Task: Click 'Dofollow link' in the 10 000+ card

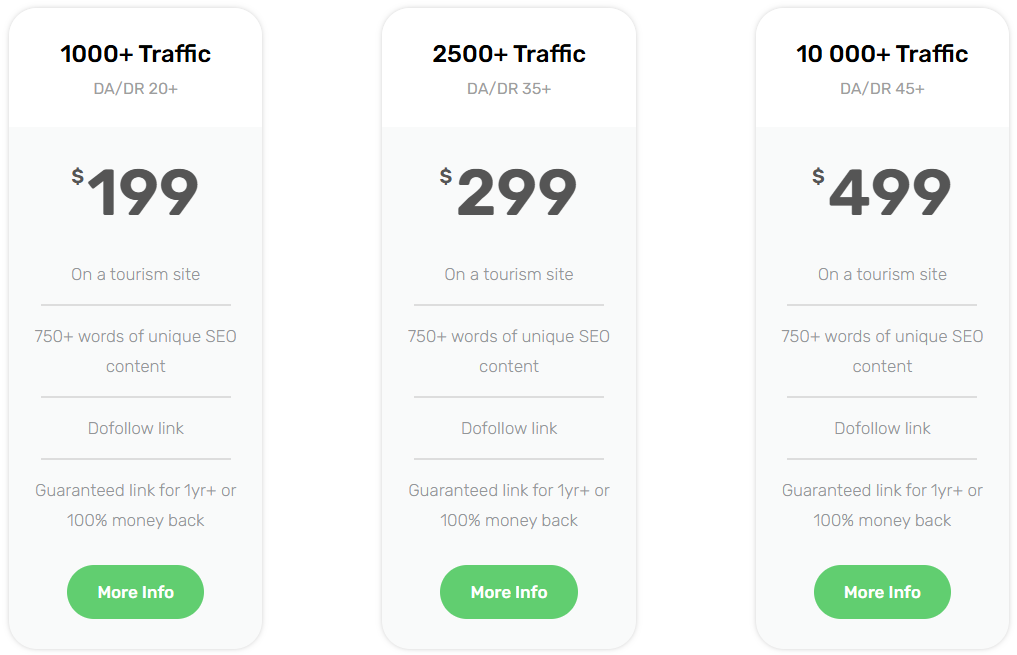Action: (x=882, y=428)
